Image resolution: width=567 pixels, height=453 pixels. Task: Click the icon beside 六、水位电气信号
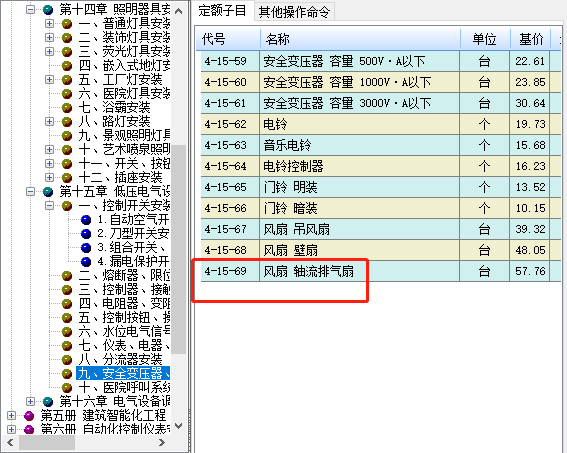pos(67,332)
